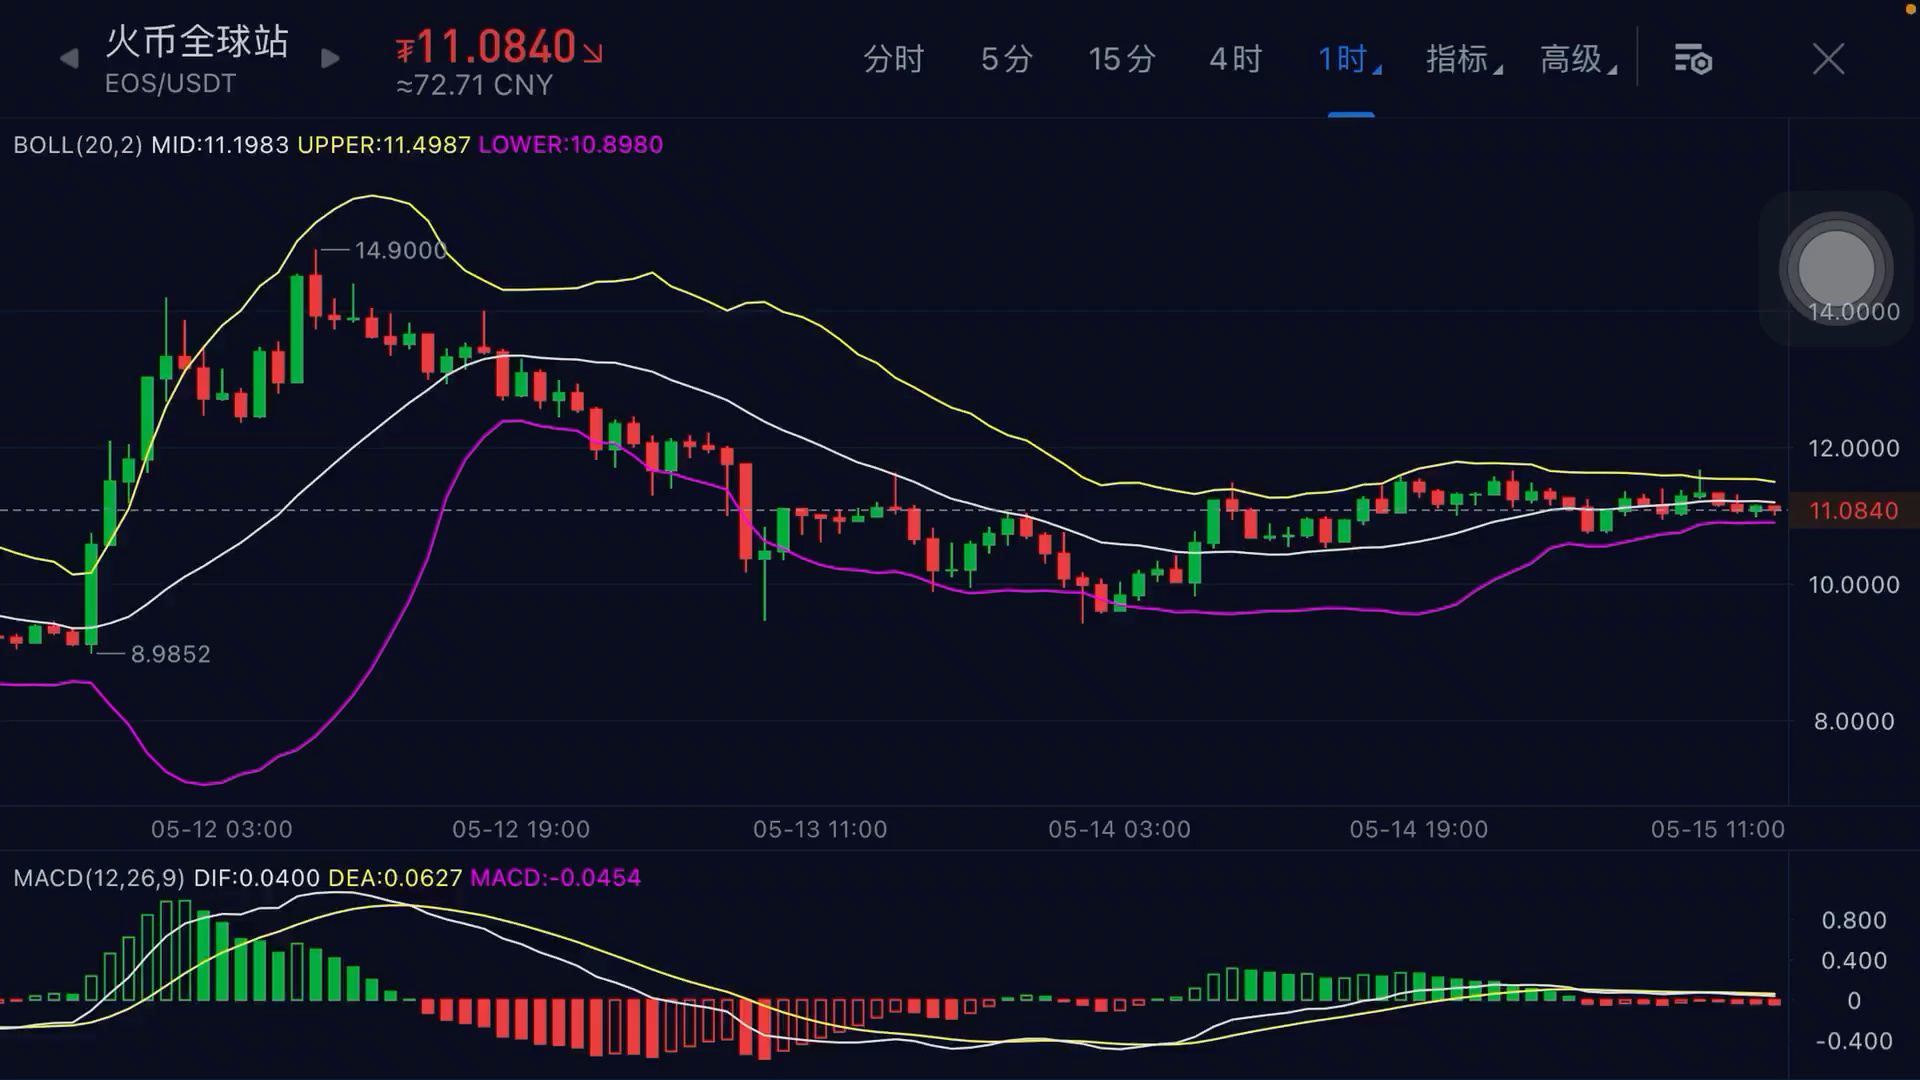
Task: Tap the MACD:-0.0454 value
Action: point(556,878)
